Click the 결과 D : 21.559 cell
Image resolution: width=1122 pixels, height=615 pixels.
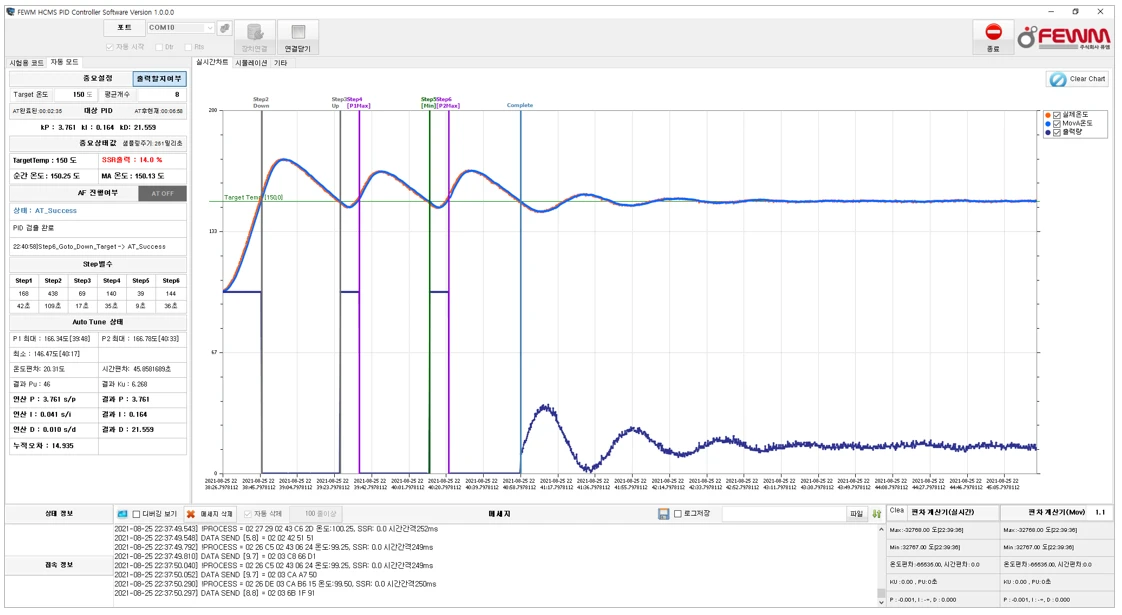142,430
